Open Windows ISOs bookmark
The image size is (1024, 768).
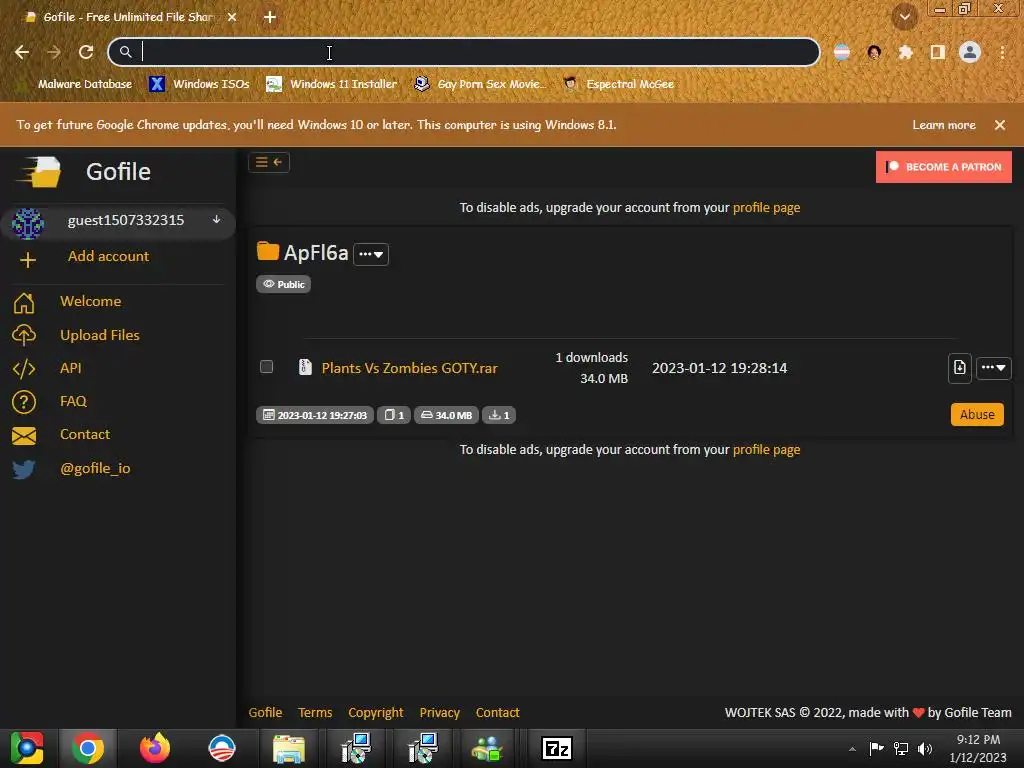click(x=199, y=84)
